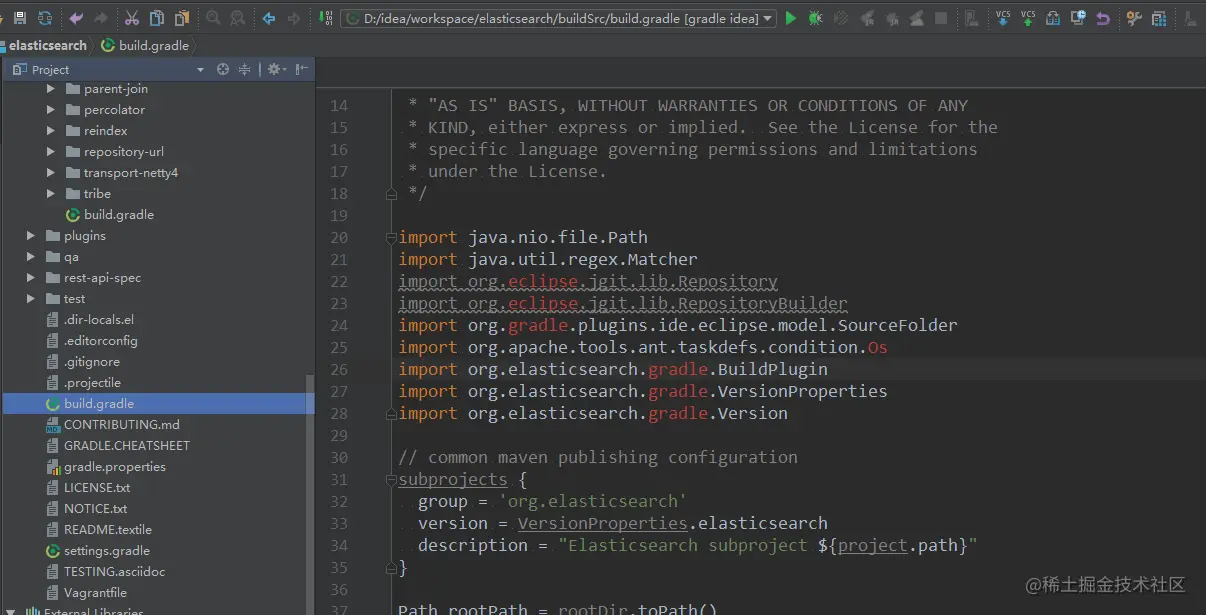Click the Synchronize icon in the toolbar

tap(45, 18)
